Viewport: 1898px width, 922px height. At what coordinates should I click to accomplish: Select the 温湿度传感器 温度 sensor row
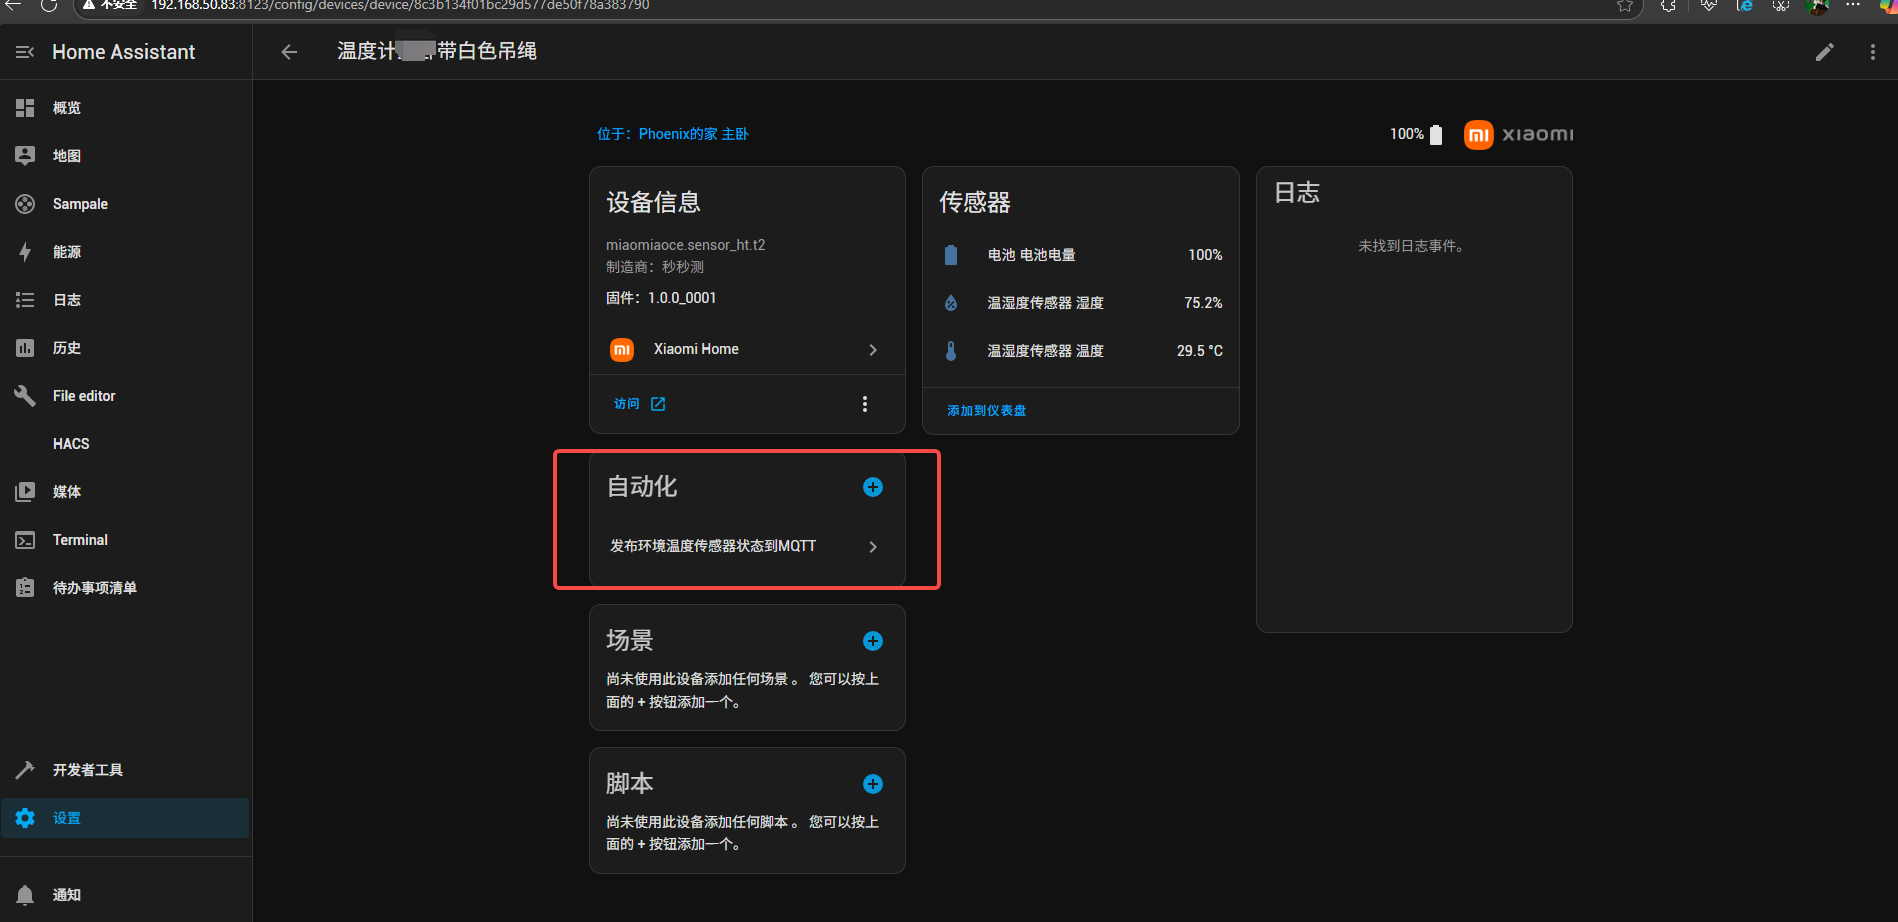pyautogui.click(x=1080, y=351)
